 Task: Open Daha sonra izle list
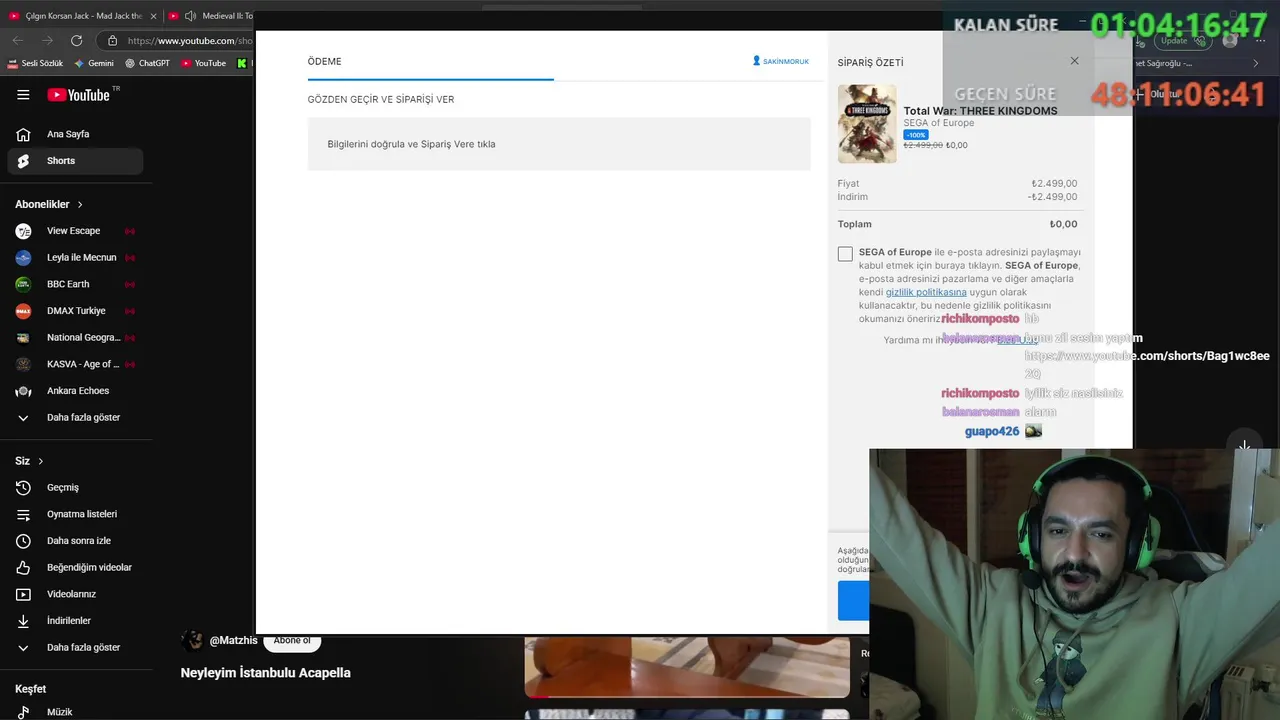tap(75, 541)
